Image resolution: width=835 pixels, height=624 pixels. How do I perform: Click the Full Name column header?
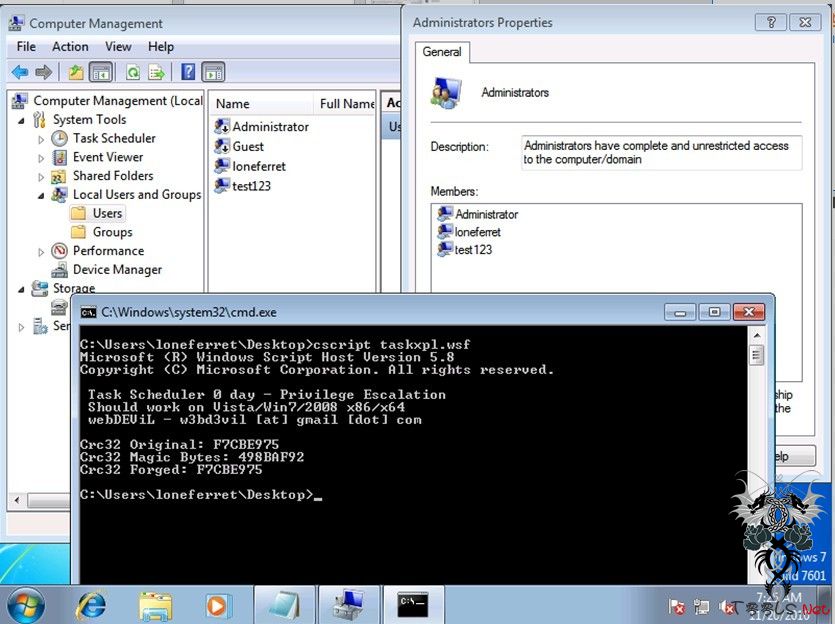(x=345, y=104)
